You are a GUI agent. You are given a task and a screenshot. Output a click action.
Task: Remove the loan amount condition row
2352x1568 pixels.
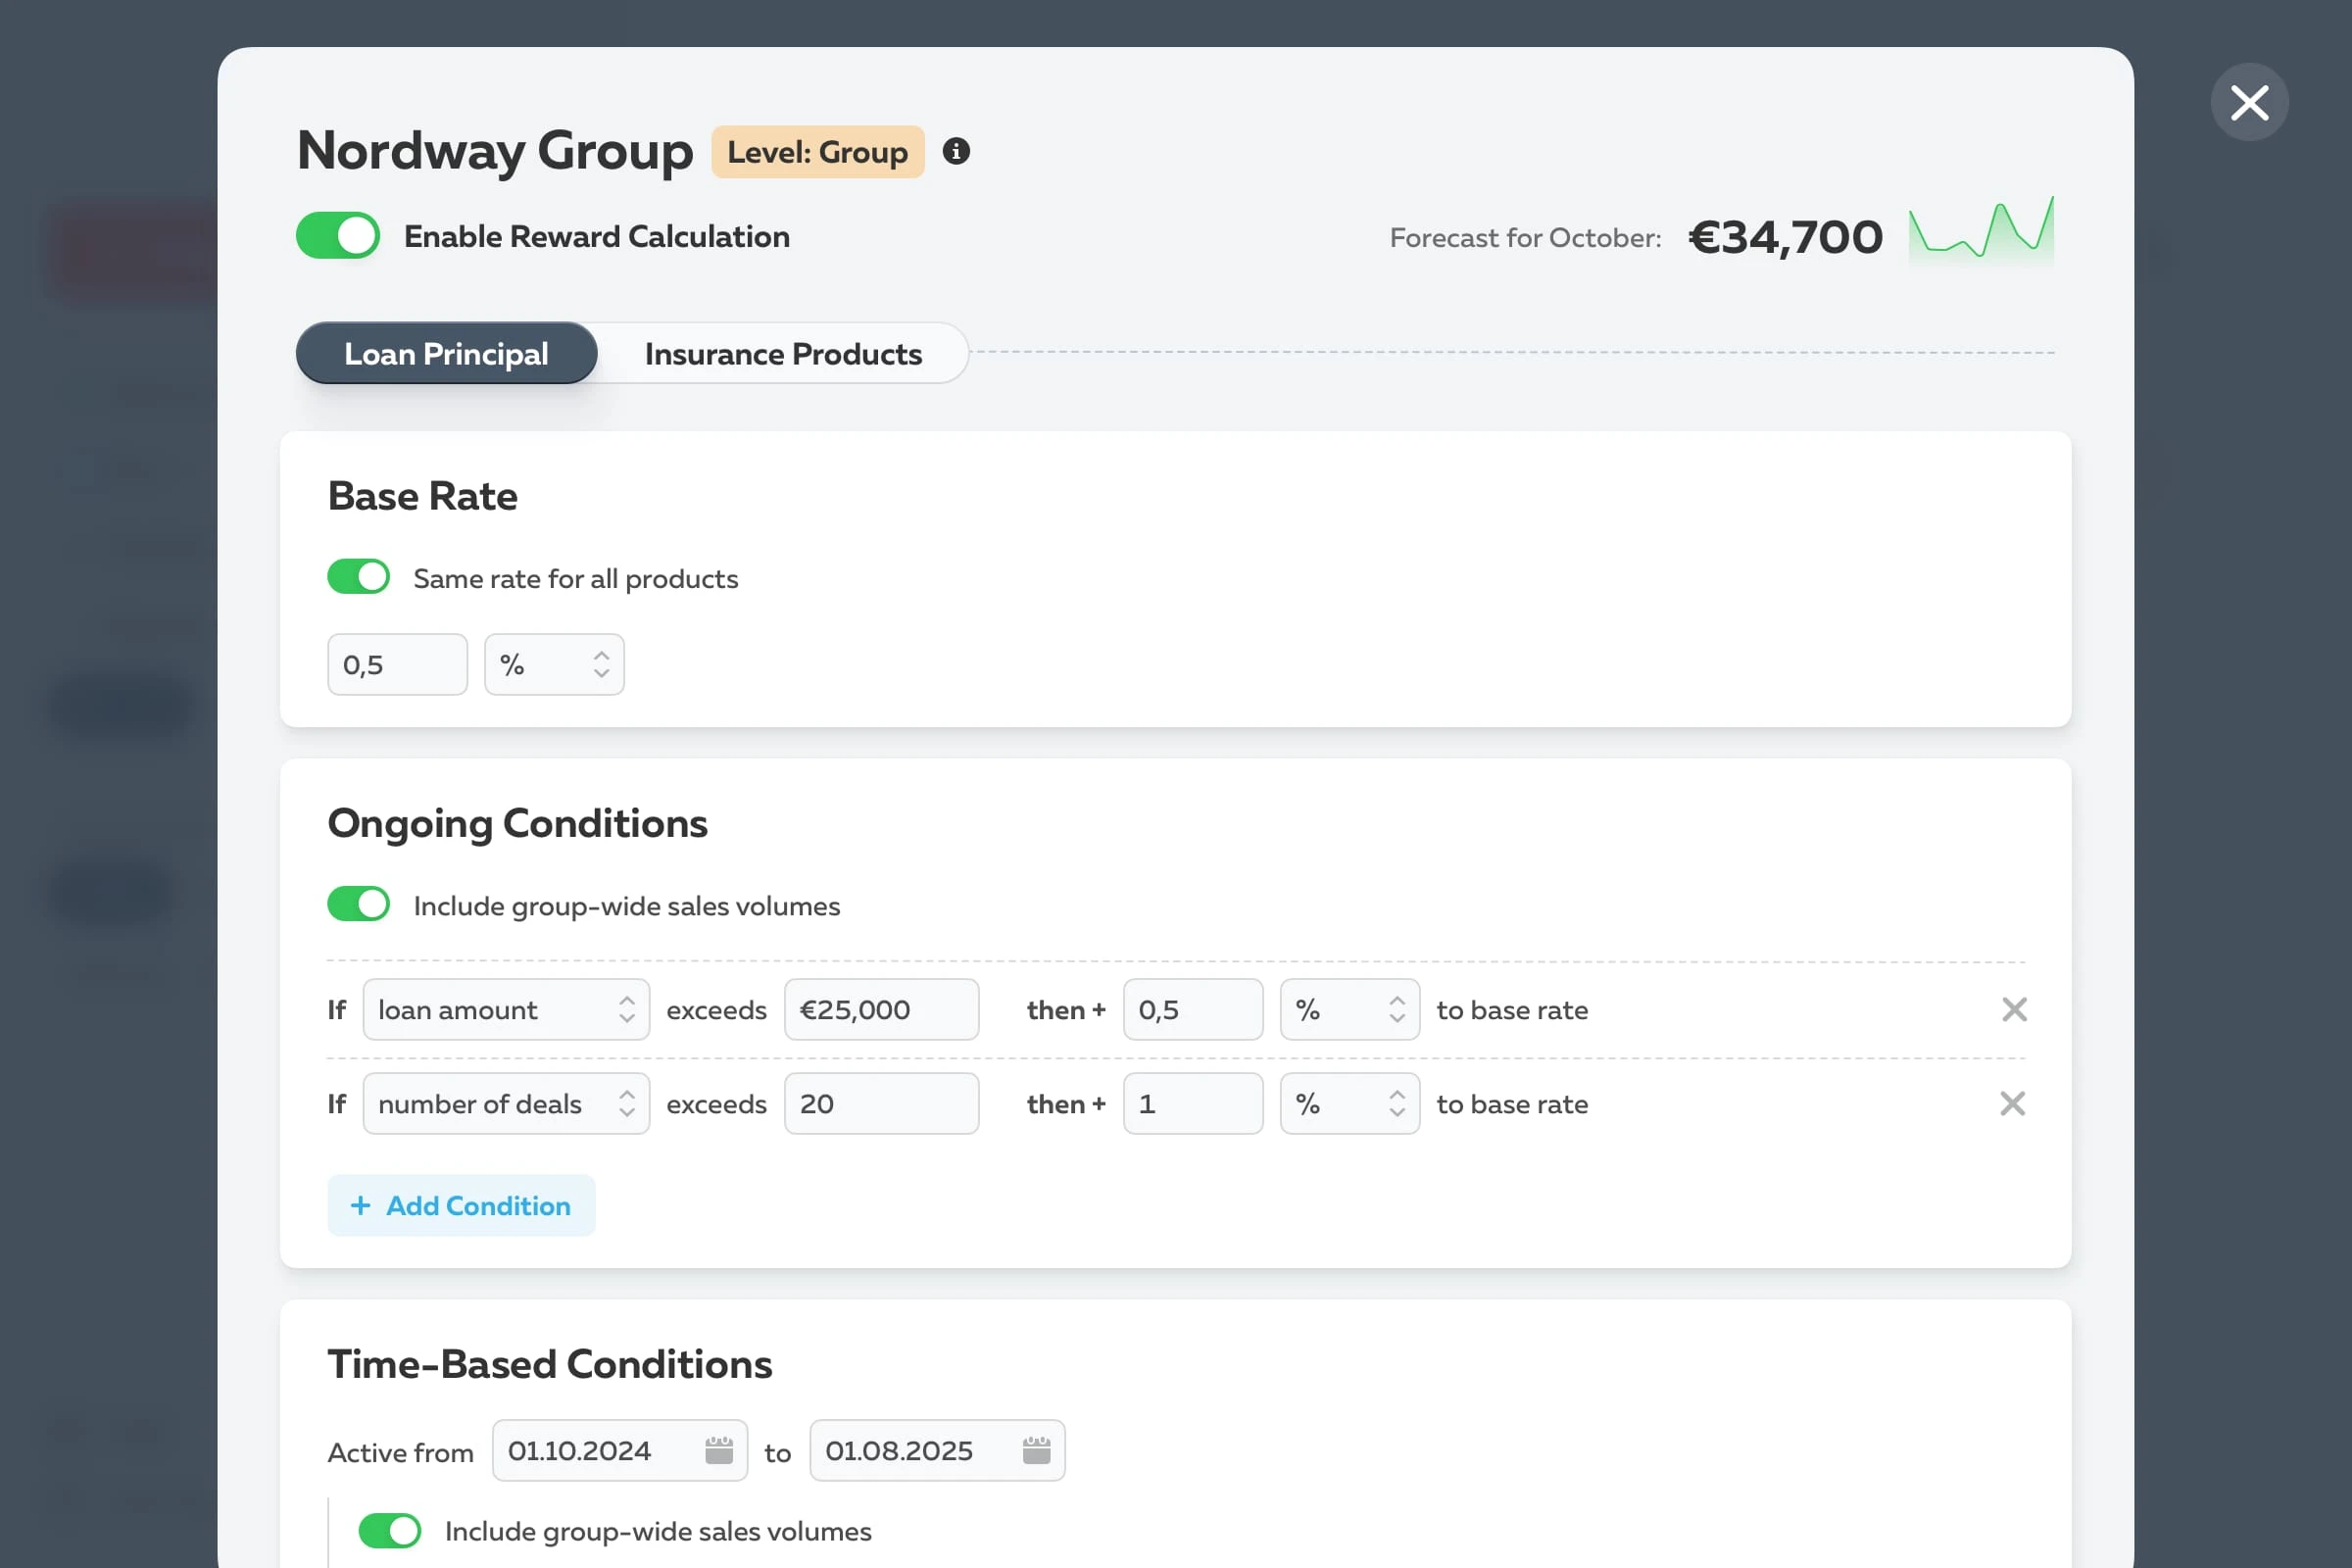point(2014,1009)
